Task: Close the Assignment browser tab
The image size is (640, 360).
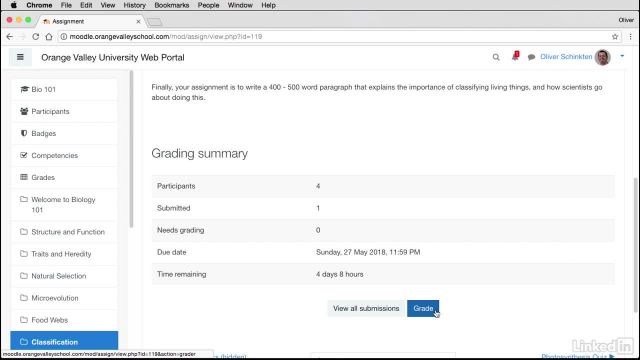Action: coord(138,21)
